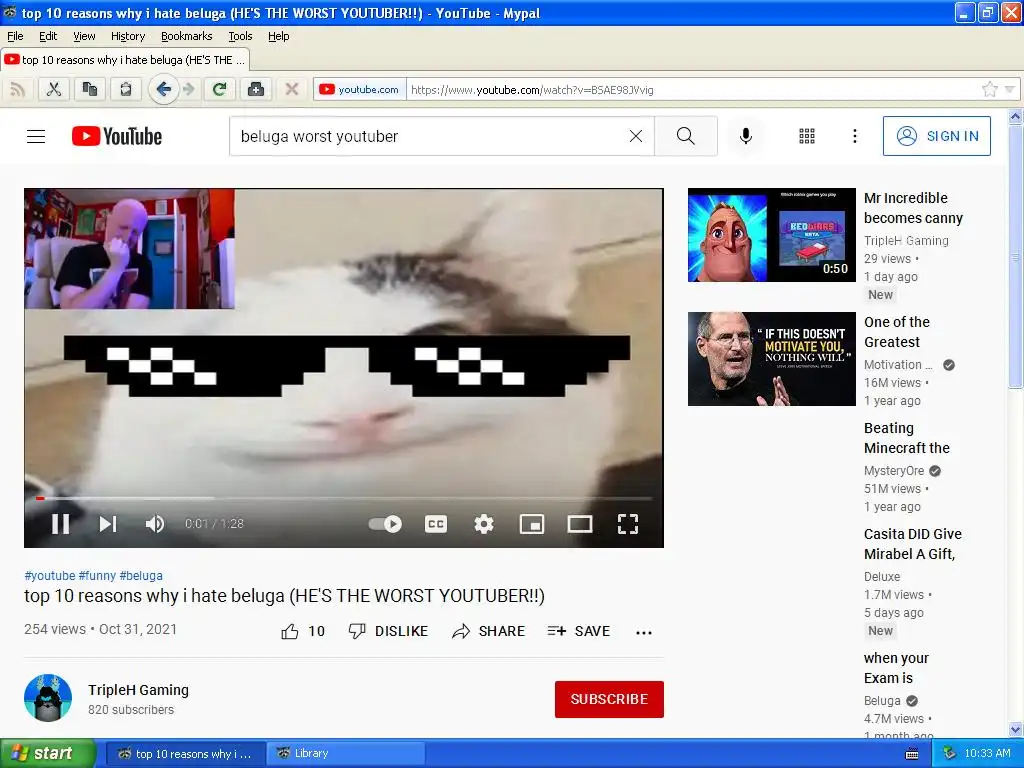
Task: Click the Stop loading X icon
Action: click(x=292, y=89)
